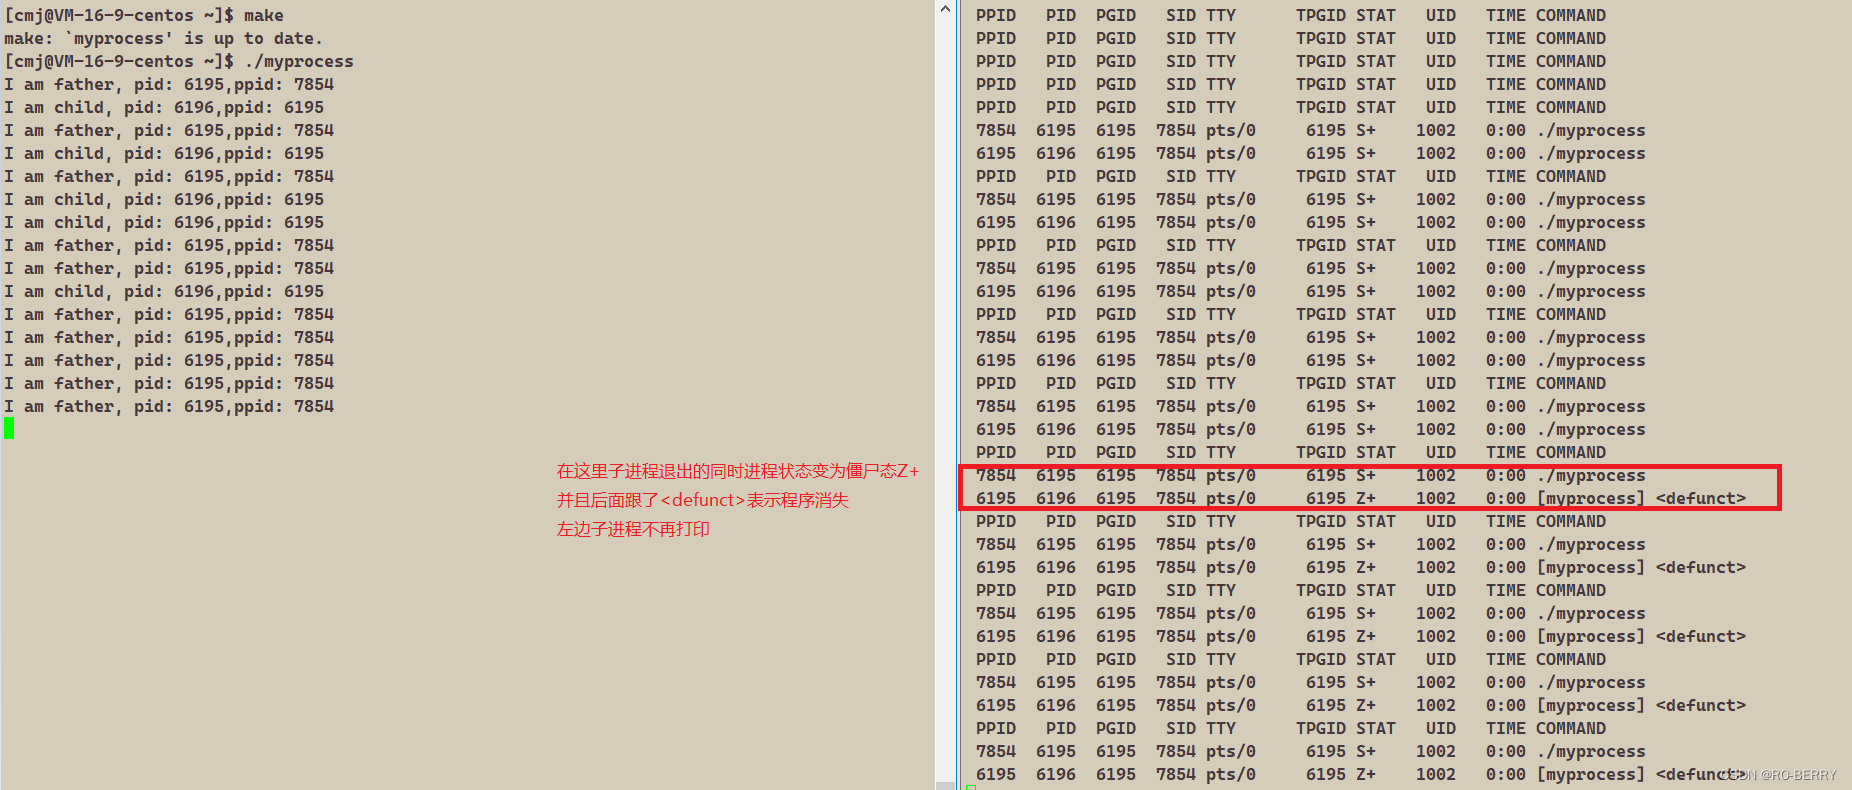This screenshot has height=790, width=1852.
Task: Click the "make: `myprocess' is up to date." line
Action: (x=163, y=38)
